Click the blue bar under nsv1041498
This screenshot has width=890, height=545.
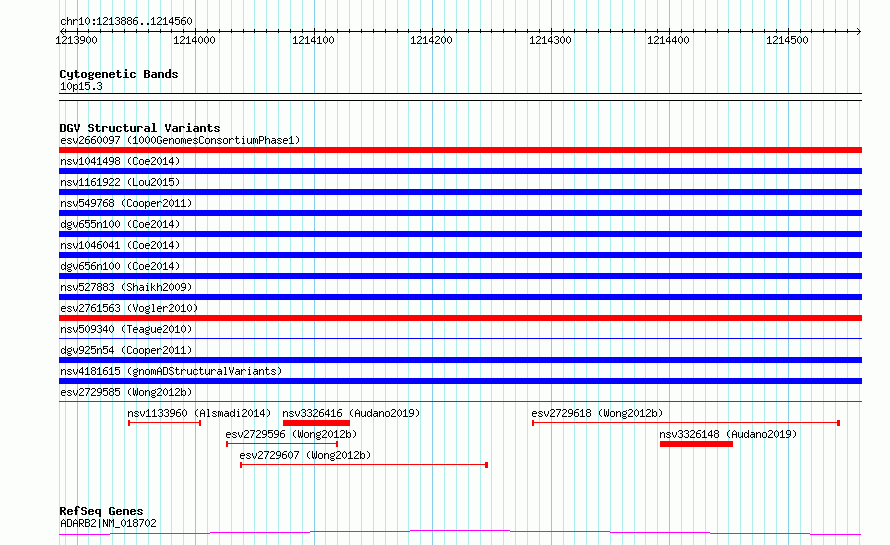460,171
